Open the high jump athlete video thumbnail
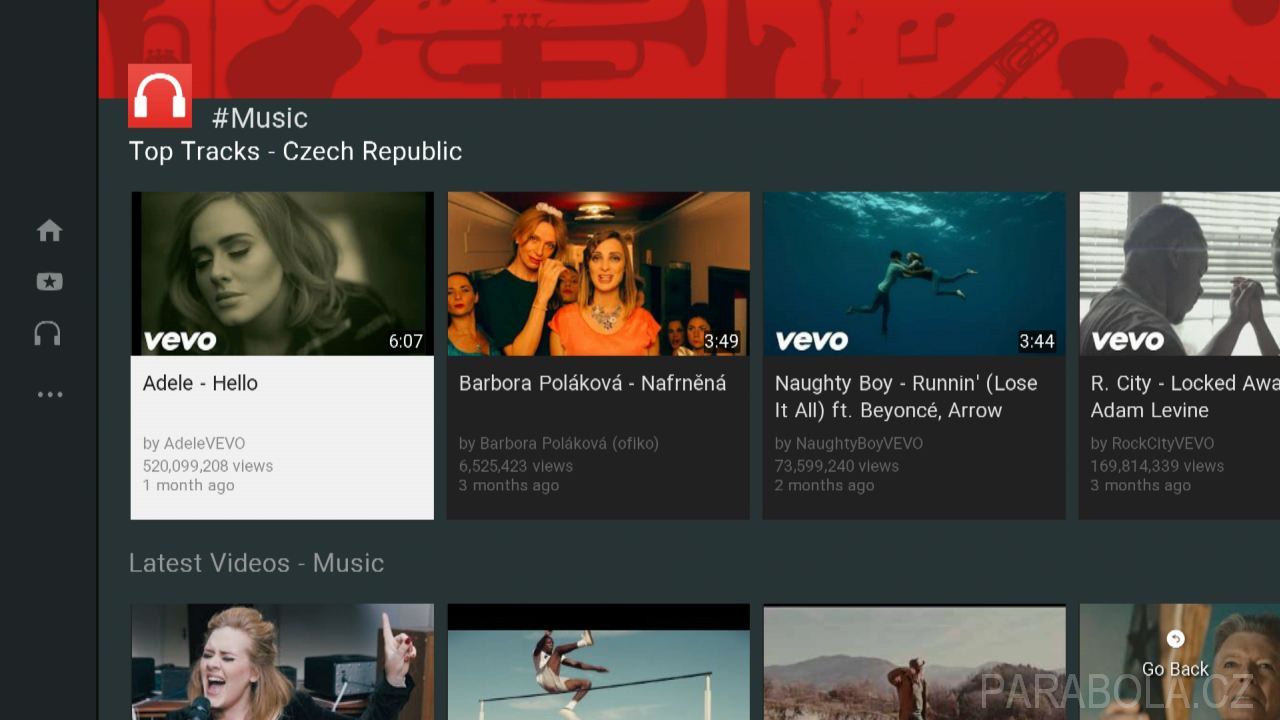The height and width of the screenshot is (720, 1280). coord(598,662)
